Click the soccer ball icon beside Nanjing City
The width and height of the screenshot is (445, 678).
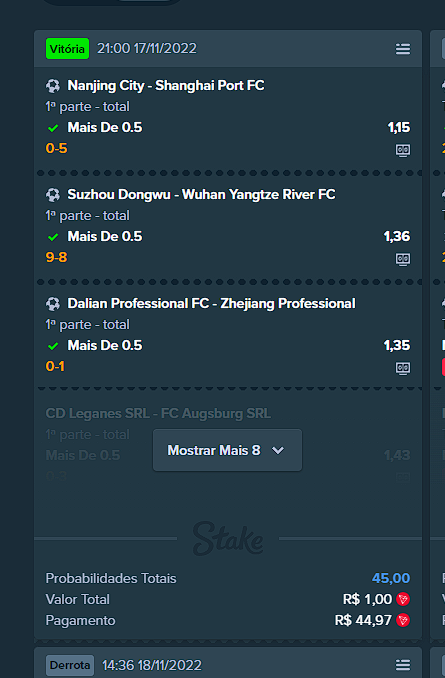coord(53,86)
